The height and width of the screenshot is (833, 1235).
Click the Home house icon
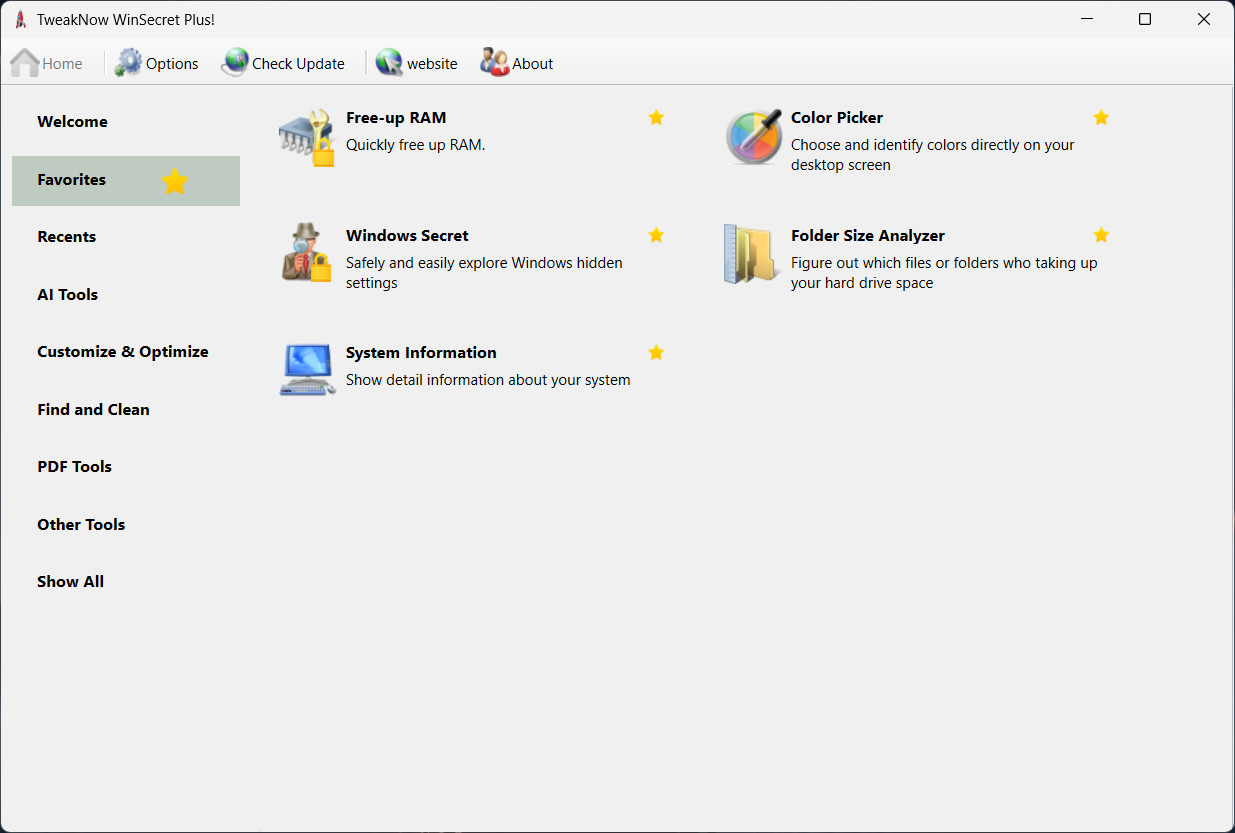(x=25, y=63)
